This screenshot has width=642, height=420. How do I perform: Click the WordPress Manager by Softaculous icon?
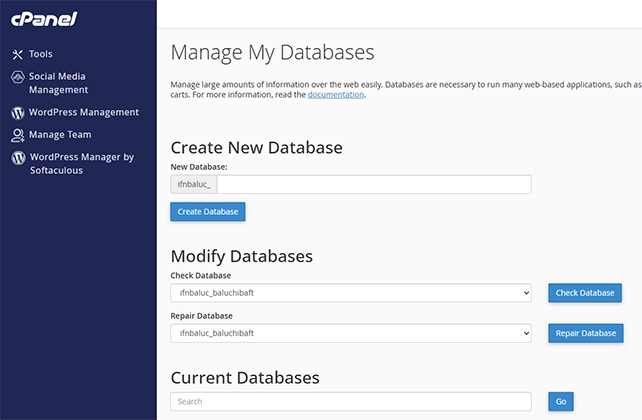tap(18, 158)
